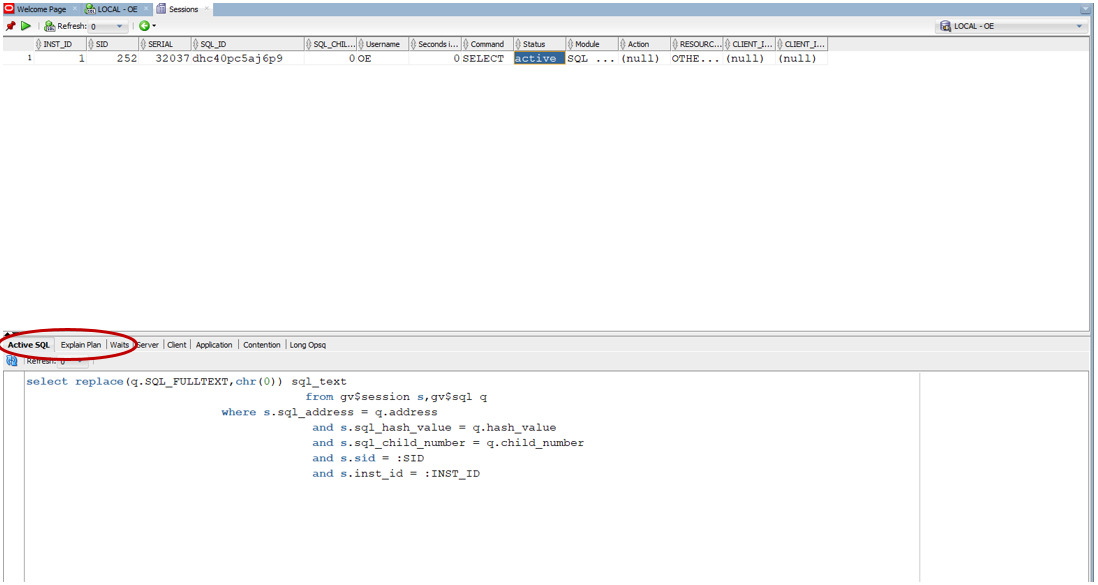Click the SQL line 'and s.sql_hash_value = q.hash_value'
This screenshot has height=585, width=1098.
click(434, 427)
